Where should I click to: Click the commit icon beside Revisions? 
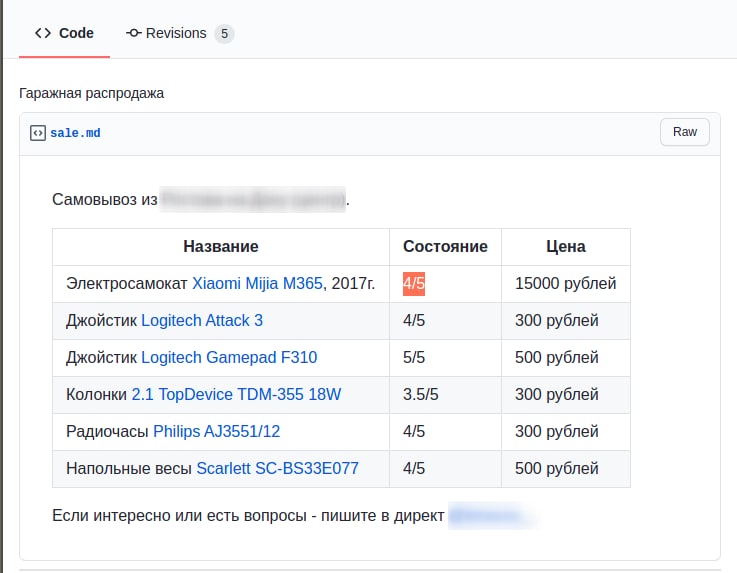pyautogui.click(x=133, y=33)
